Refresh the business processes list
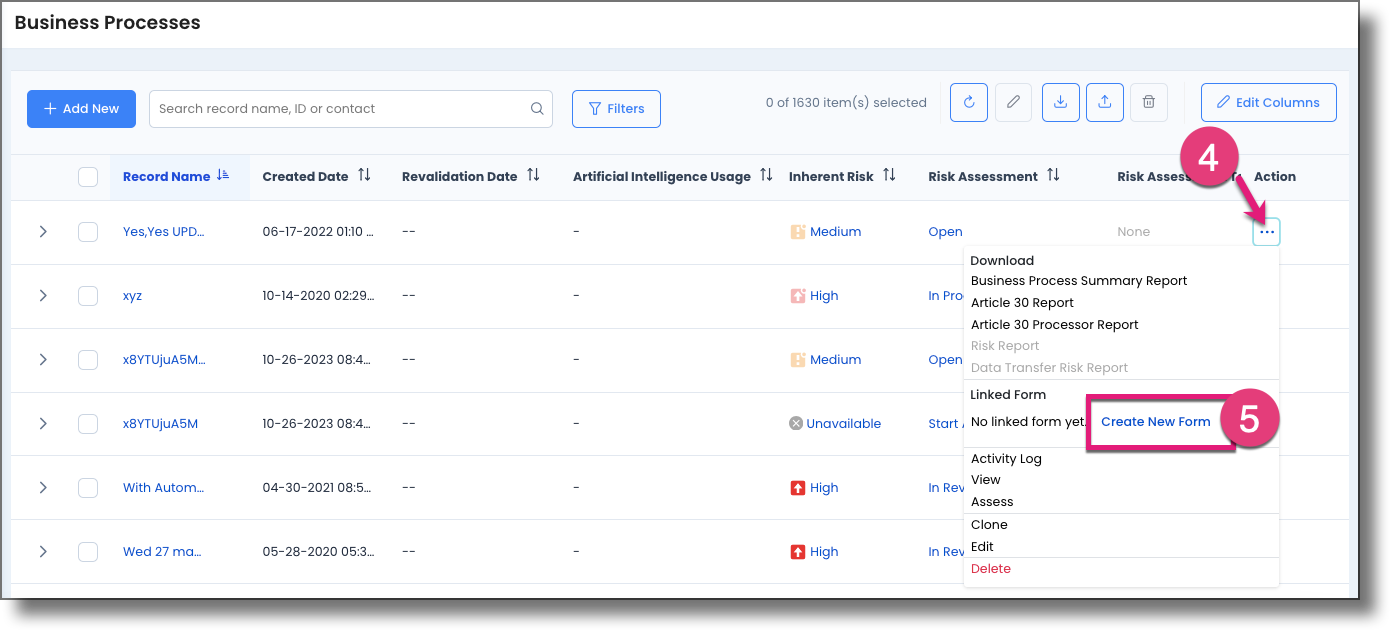The height and width of the screenshot is (631, 1391). (968, 102)
